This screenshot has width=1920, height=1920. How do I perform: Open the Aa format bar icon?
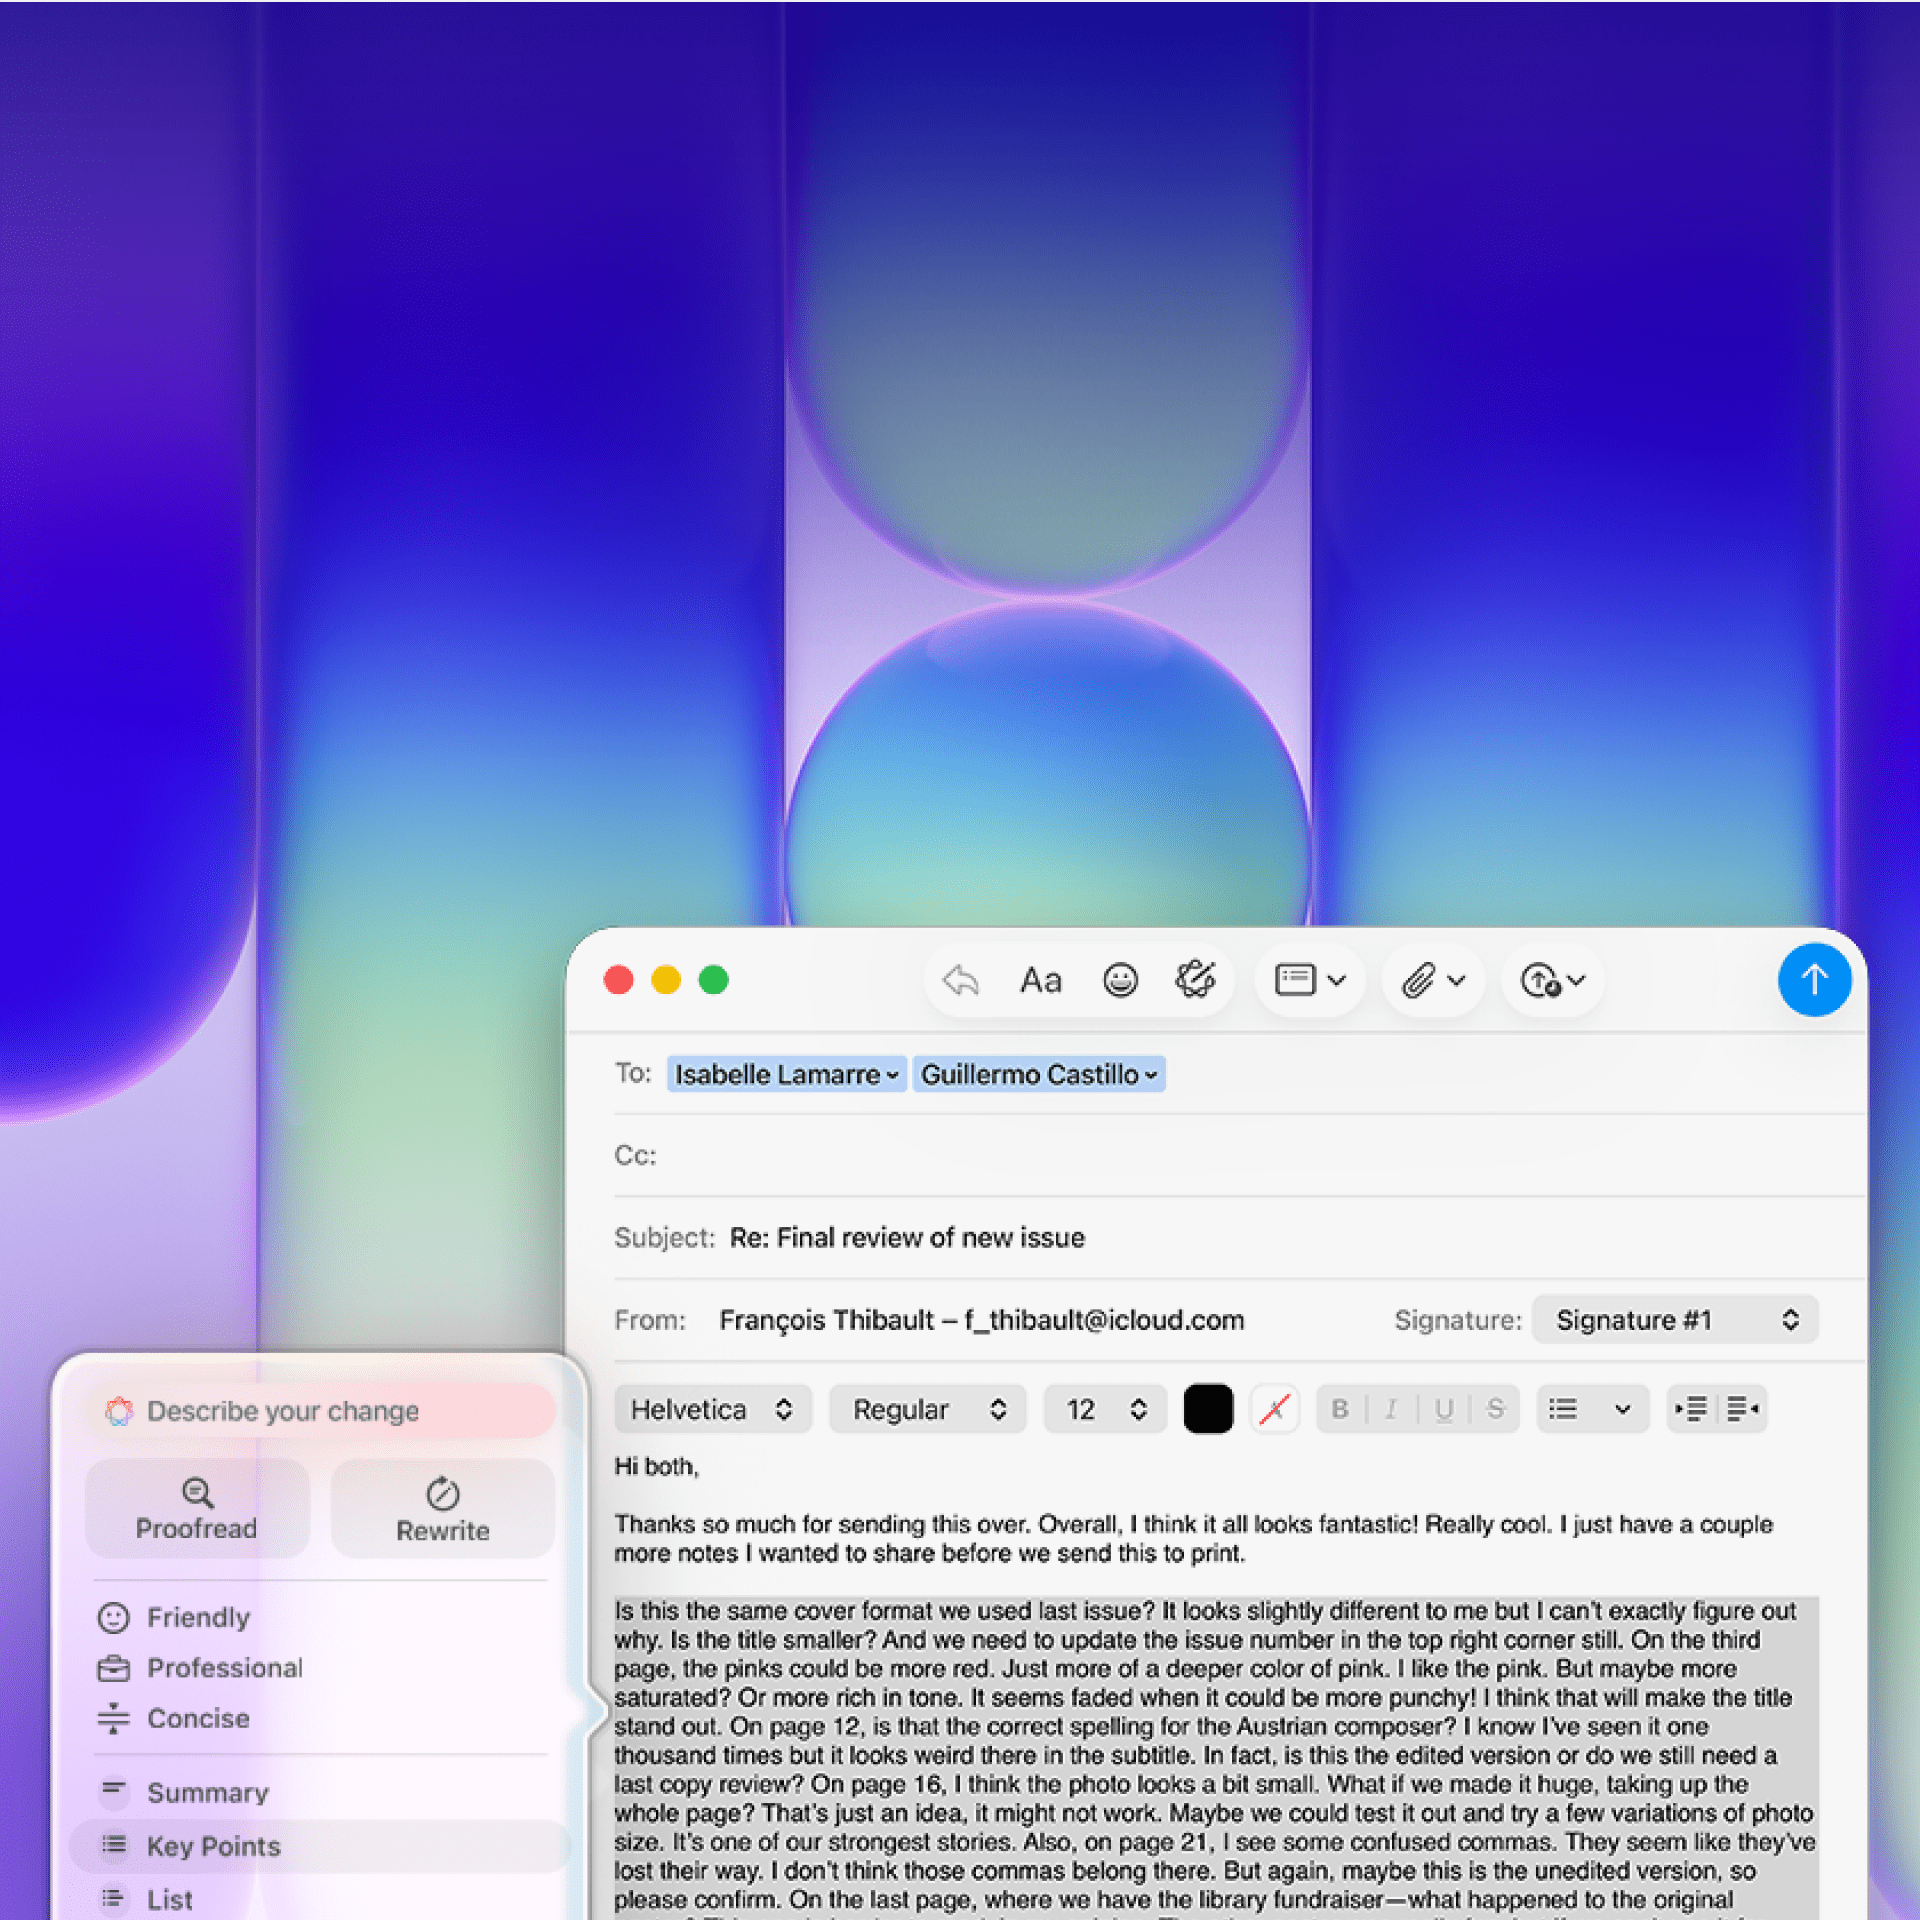(x=1040, y=980)
